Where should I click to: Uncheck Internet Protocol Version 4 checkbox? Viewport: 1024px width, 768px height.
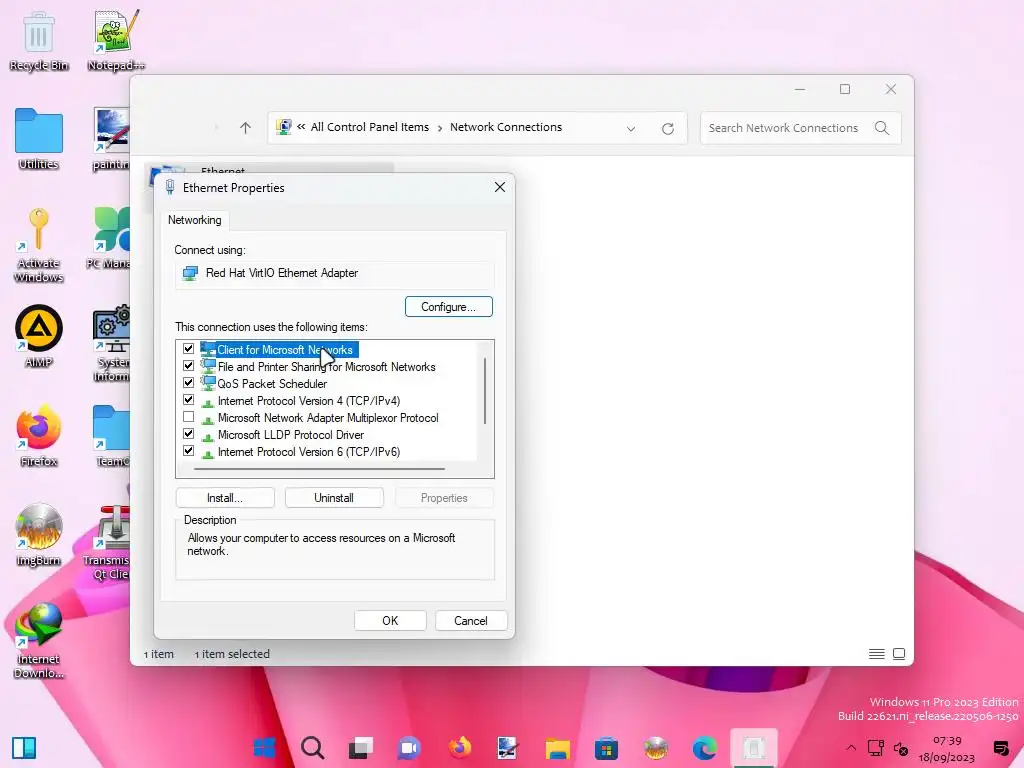click(189, 400)
